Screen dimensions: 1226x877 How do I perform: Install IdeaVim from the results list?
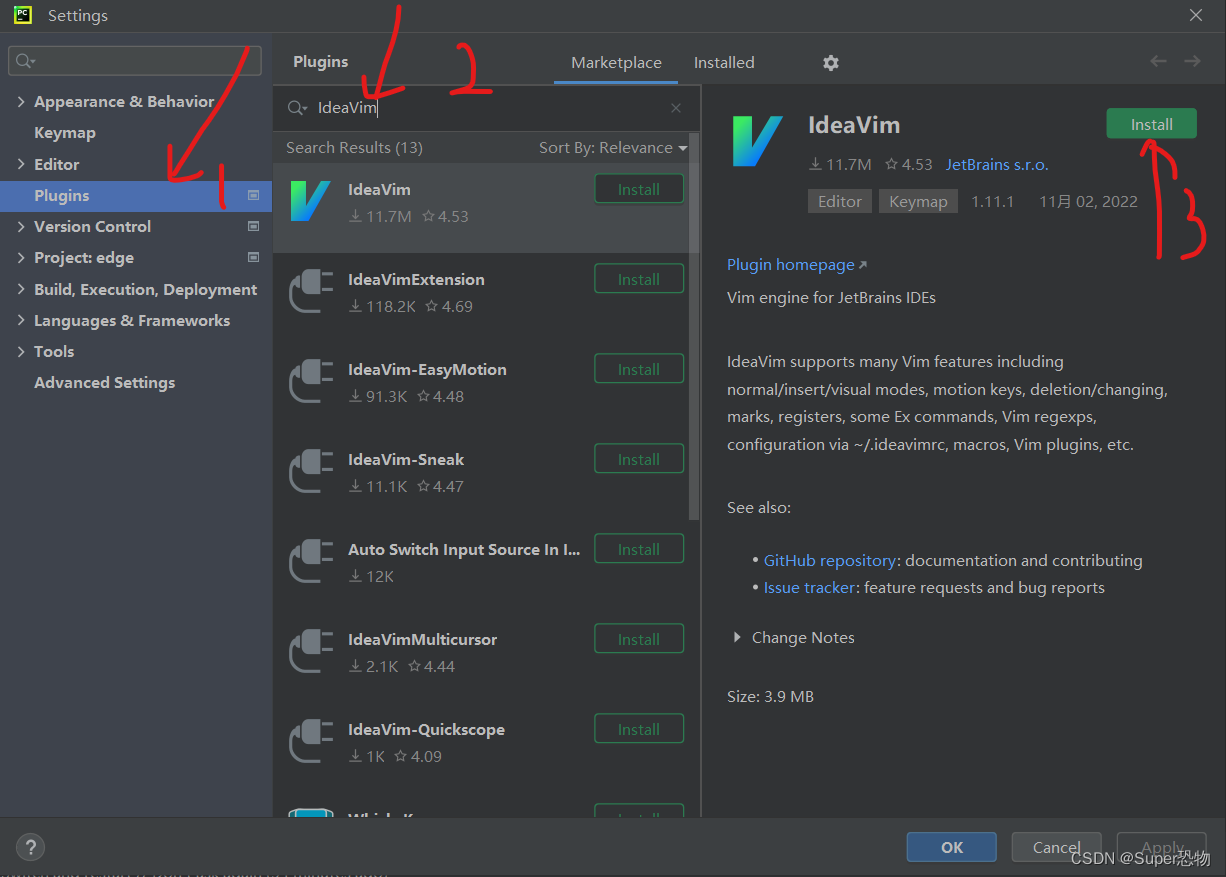click(x=639, y=189)
